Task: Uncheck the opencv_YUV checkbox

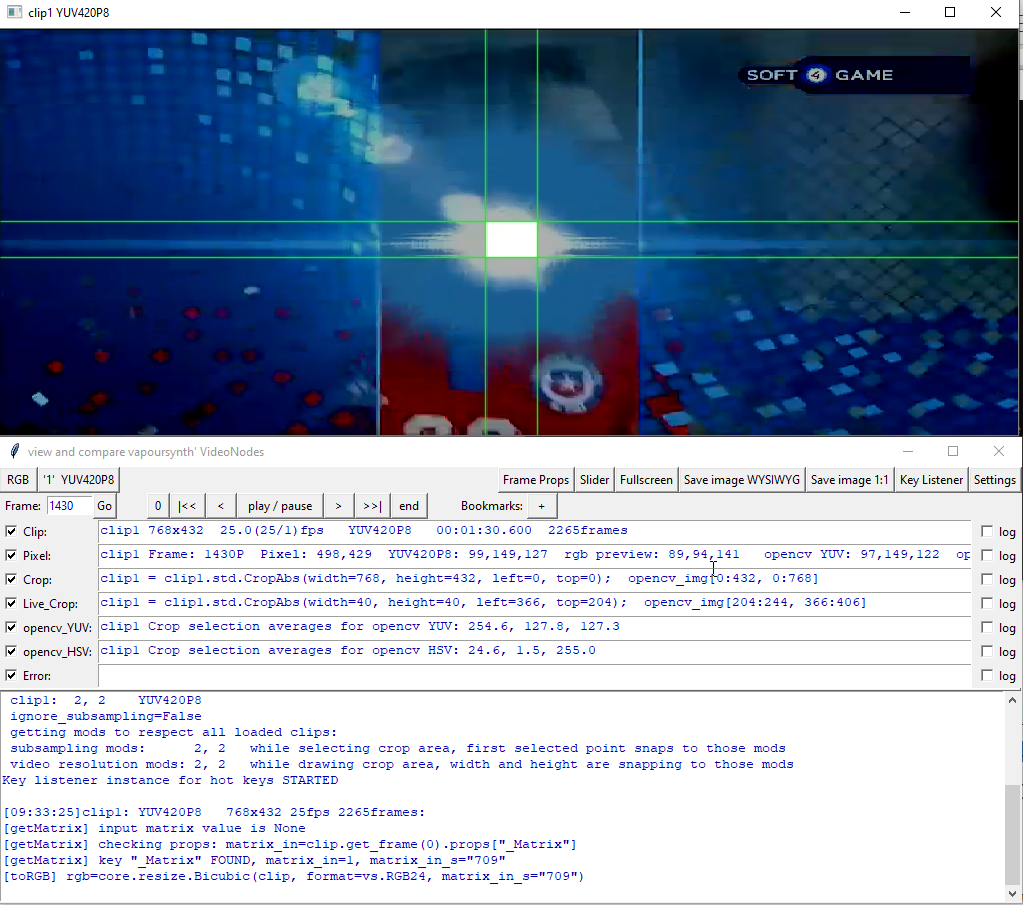Action: (11, 627)
